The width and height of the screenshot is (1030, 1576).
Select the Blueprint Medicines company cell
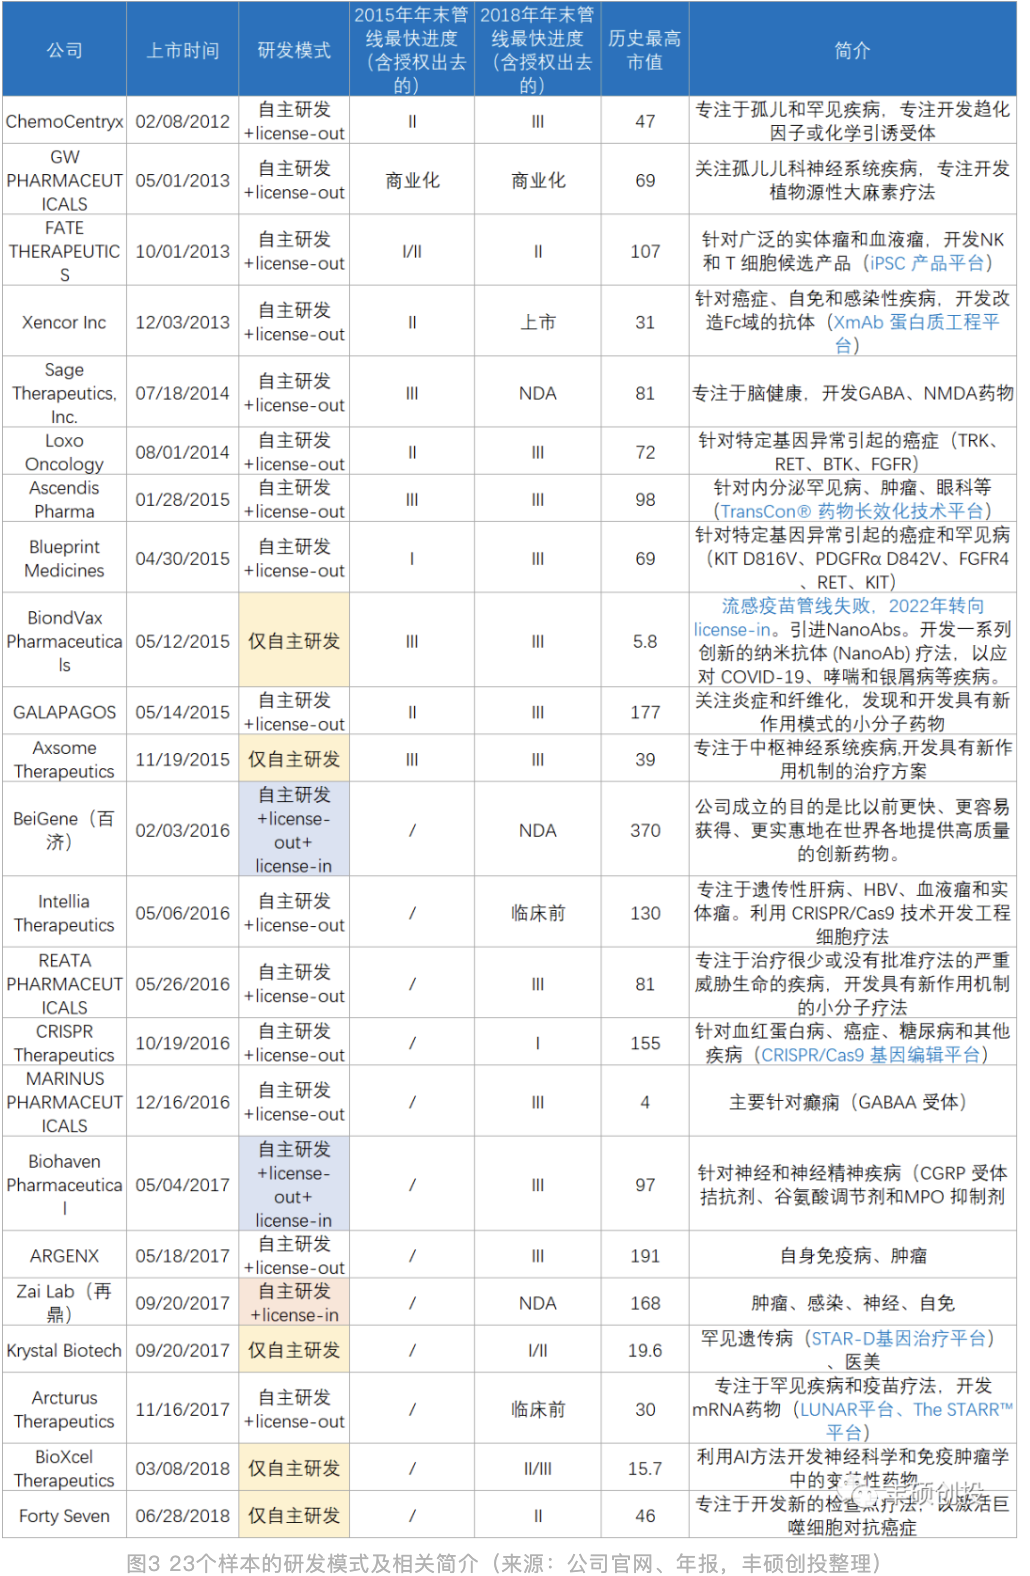click(x=65, y=558)
